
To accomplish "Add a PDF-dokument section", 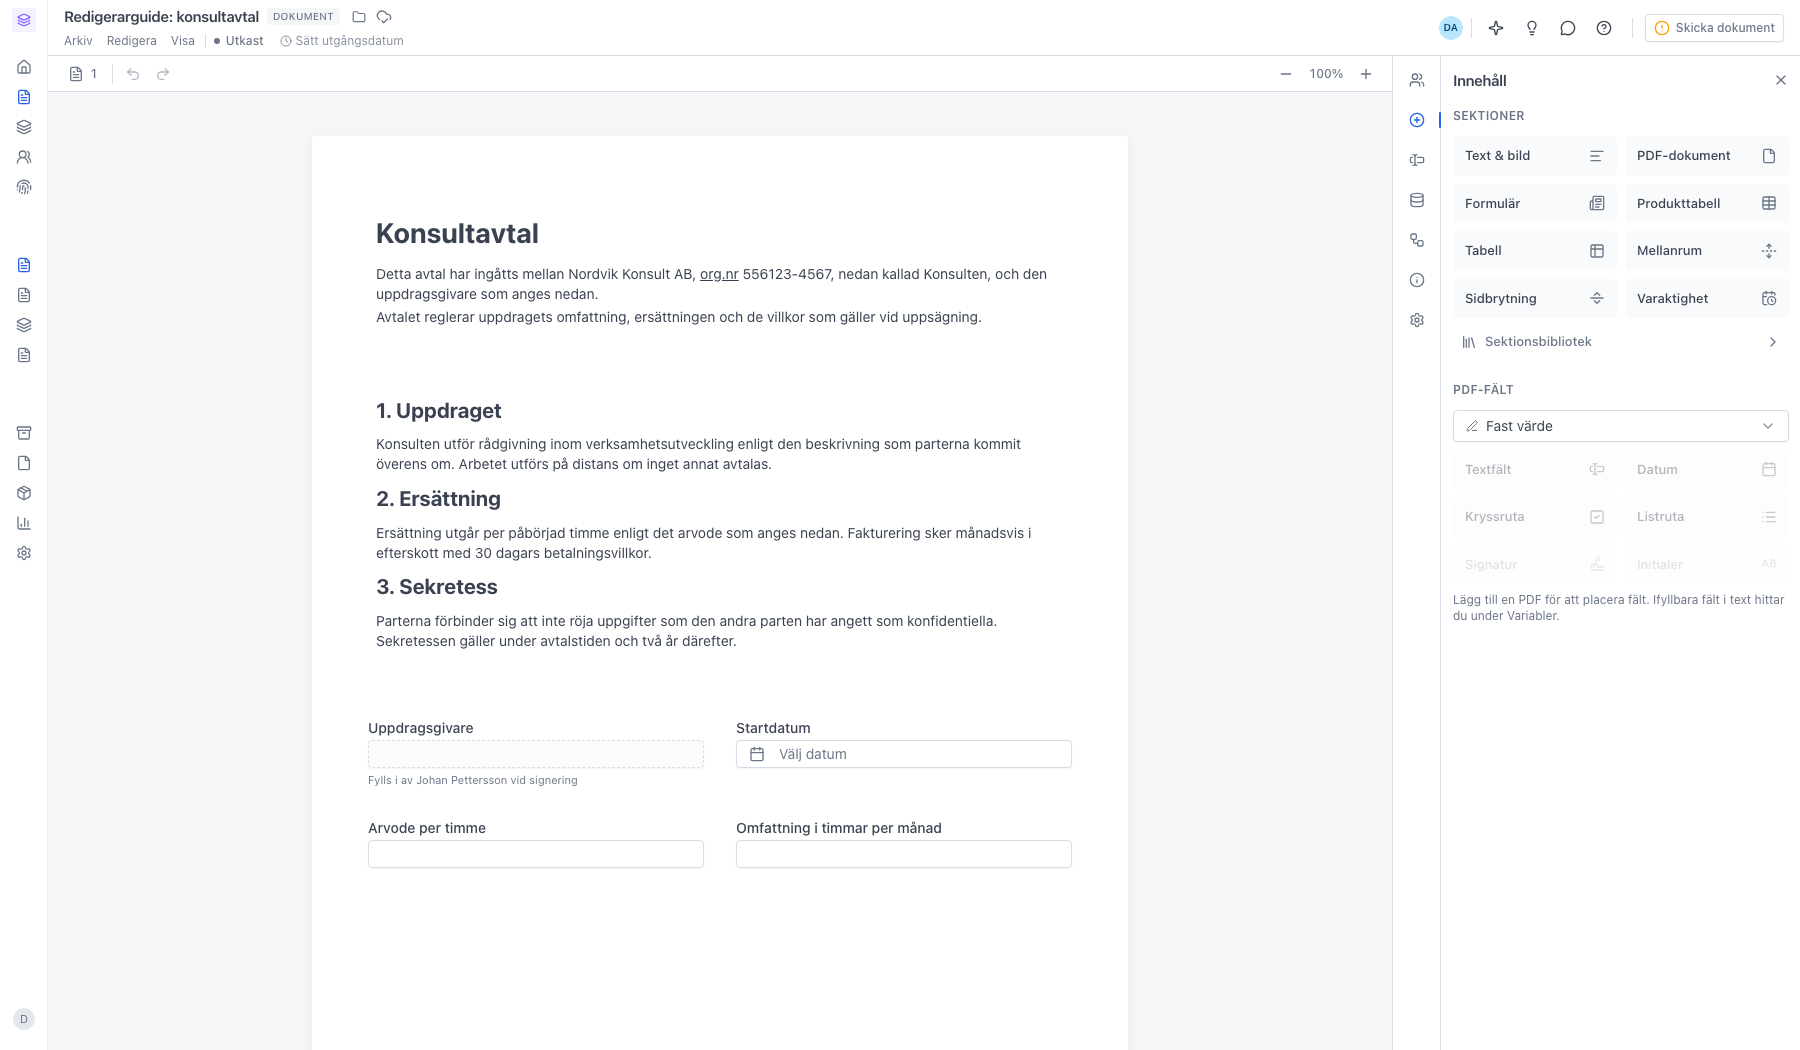I will pyautogui.click(x=1706, y=156).
